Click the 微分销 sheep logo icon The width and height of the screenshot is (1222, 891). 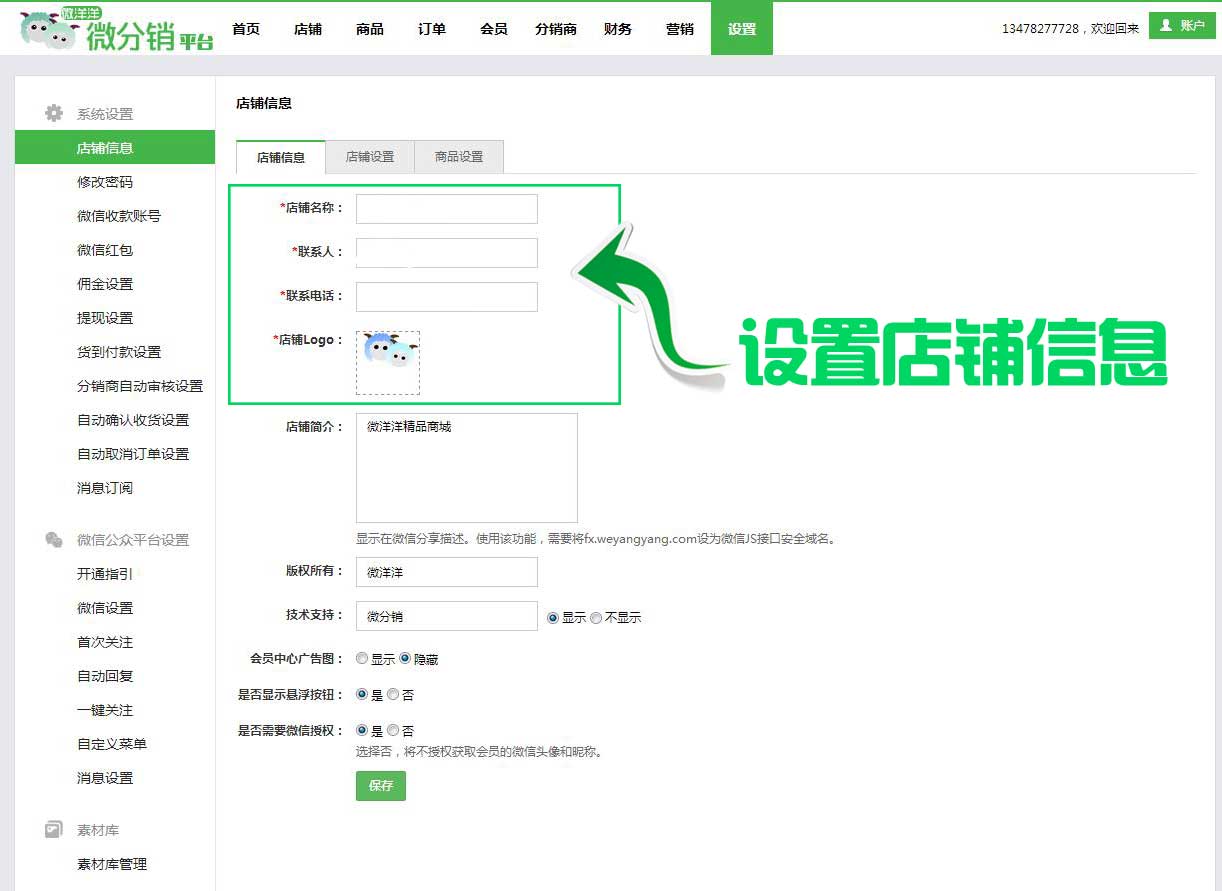click(50, 31)
